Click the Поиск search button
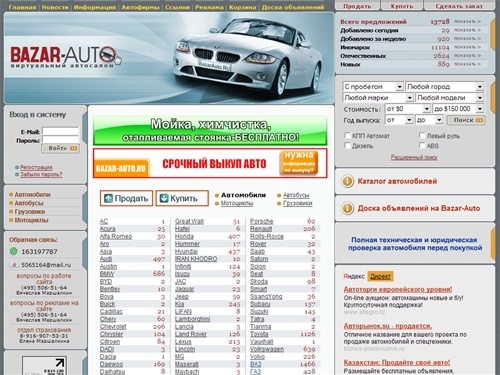 pyautogui.click(x=466, y=120)
